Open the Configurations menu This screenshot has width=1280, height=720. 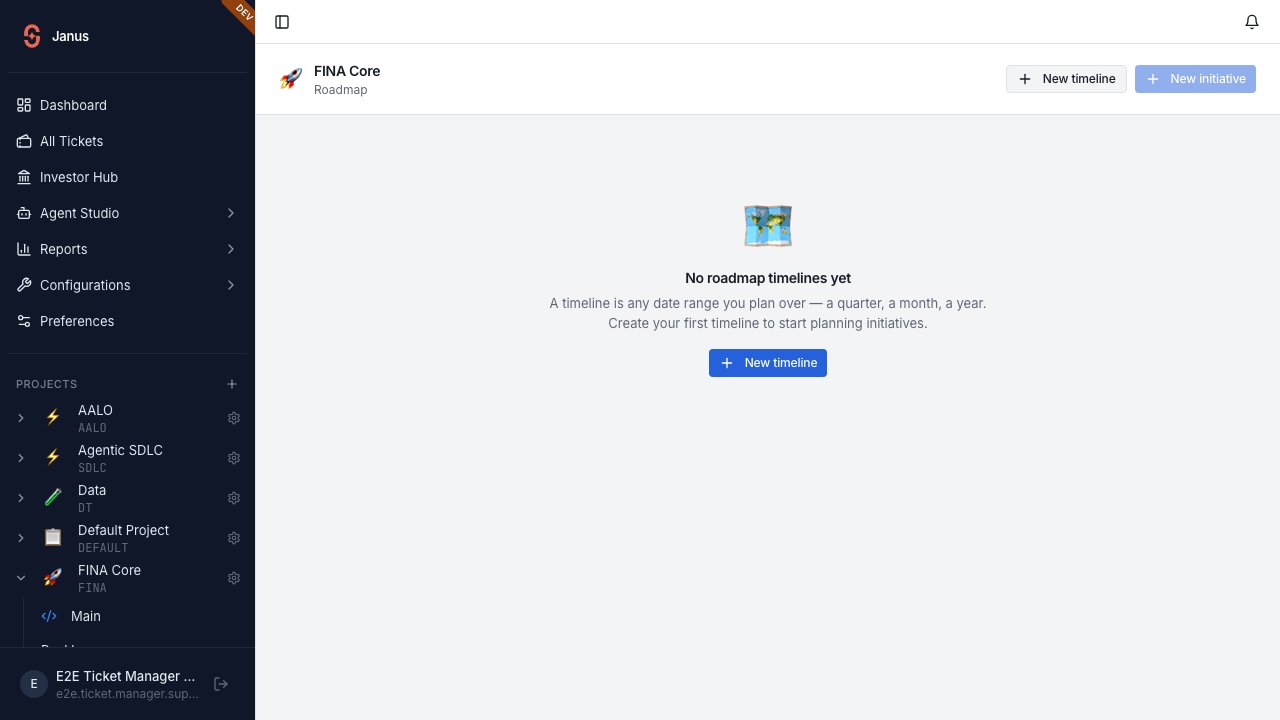coord(127,285)
